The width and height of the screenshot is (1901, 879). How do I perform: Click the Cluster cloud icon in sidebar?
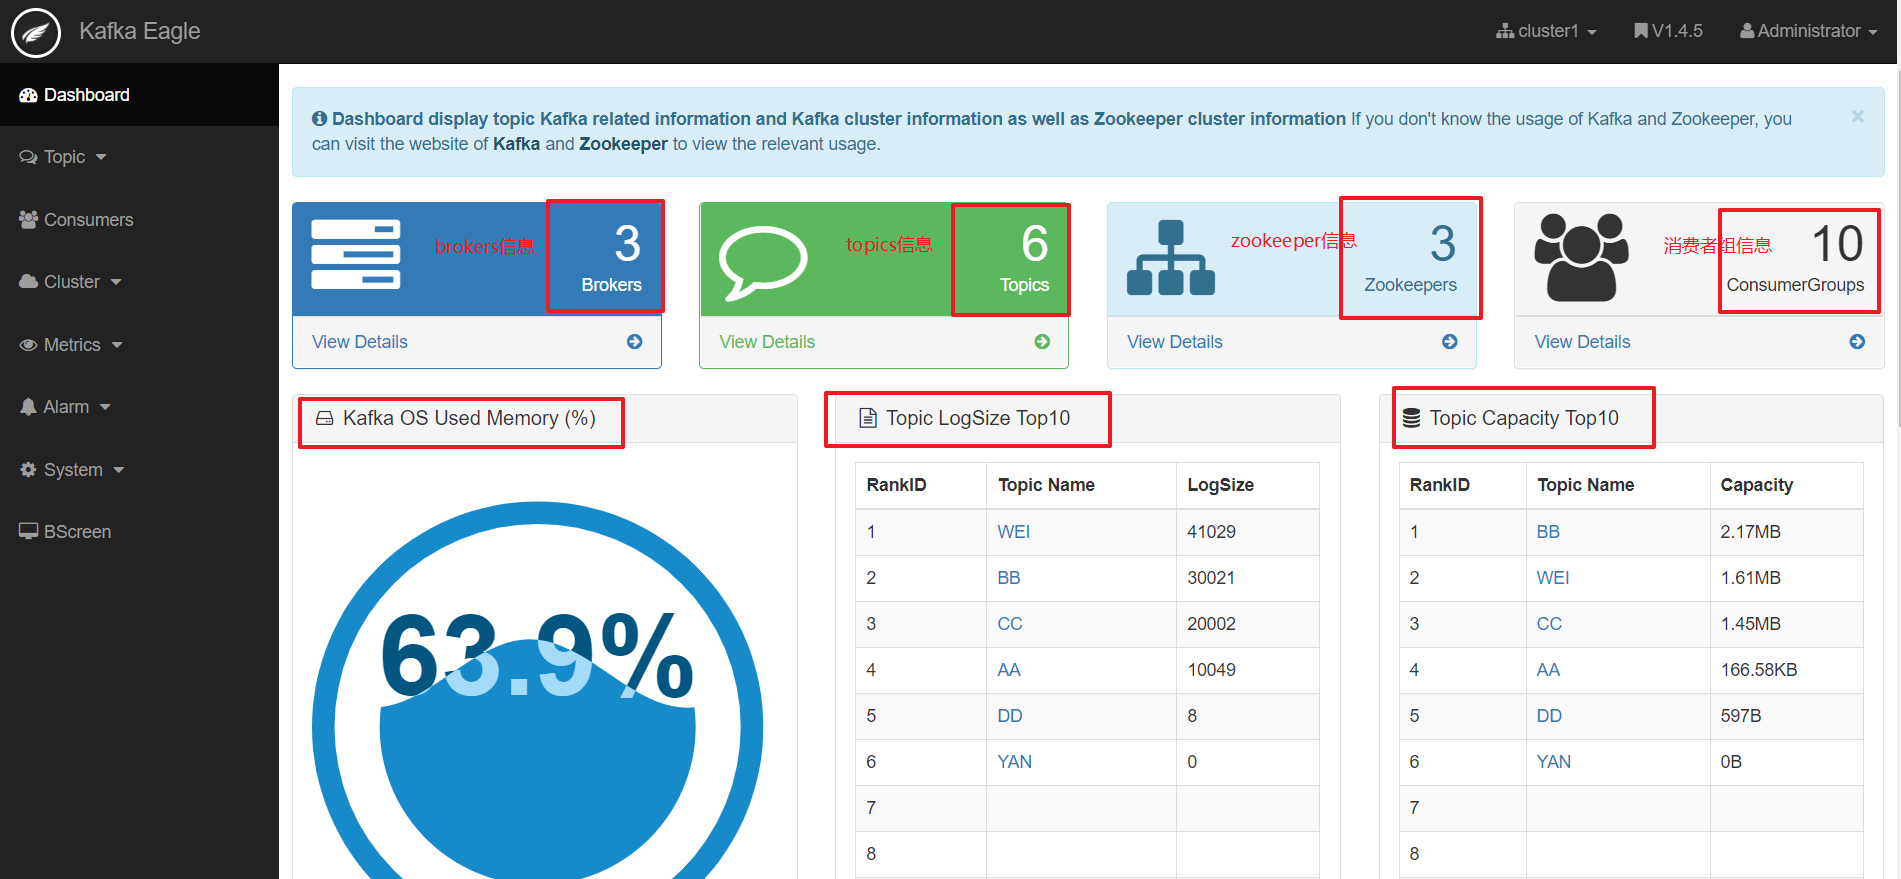(x=28, y=282)
